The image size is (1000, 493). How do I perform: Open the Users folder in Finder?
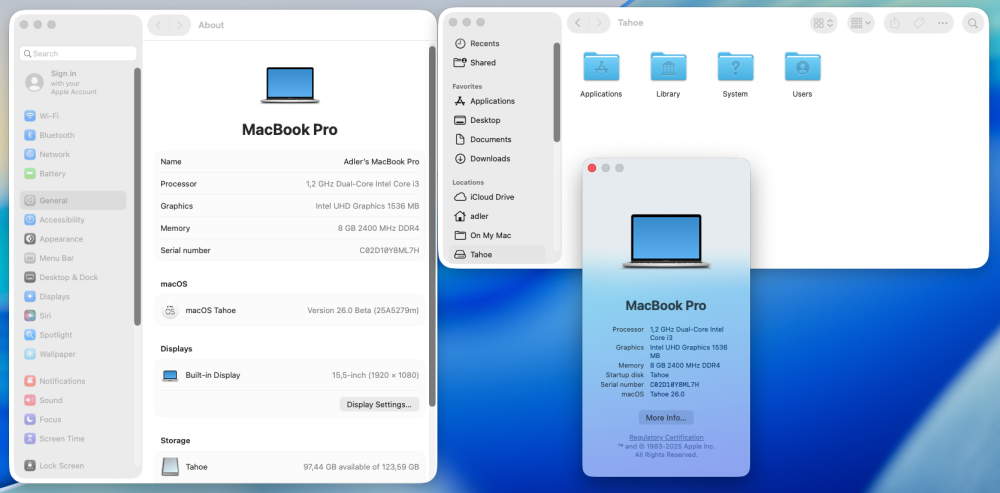[x=802, y=75]
